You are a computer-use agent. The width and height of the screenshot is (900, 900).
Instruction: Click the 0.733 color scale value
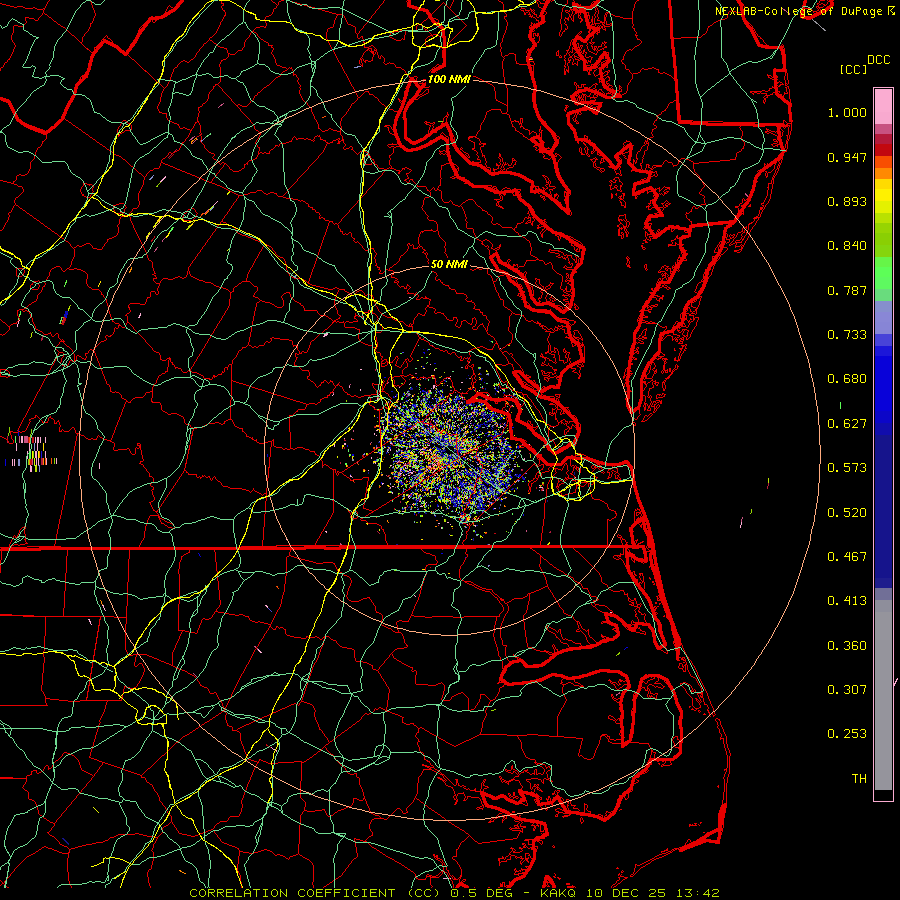tap(847, 335)
